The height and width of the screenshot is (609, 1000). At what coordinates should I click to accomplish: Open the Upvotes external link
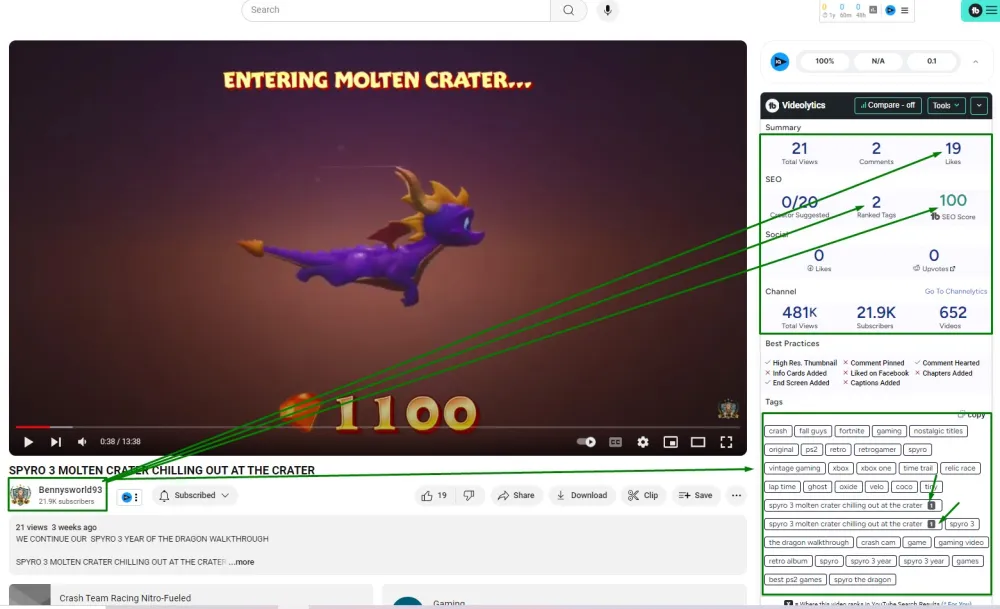952,269
